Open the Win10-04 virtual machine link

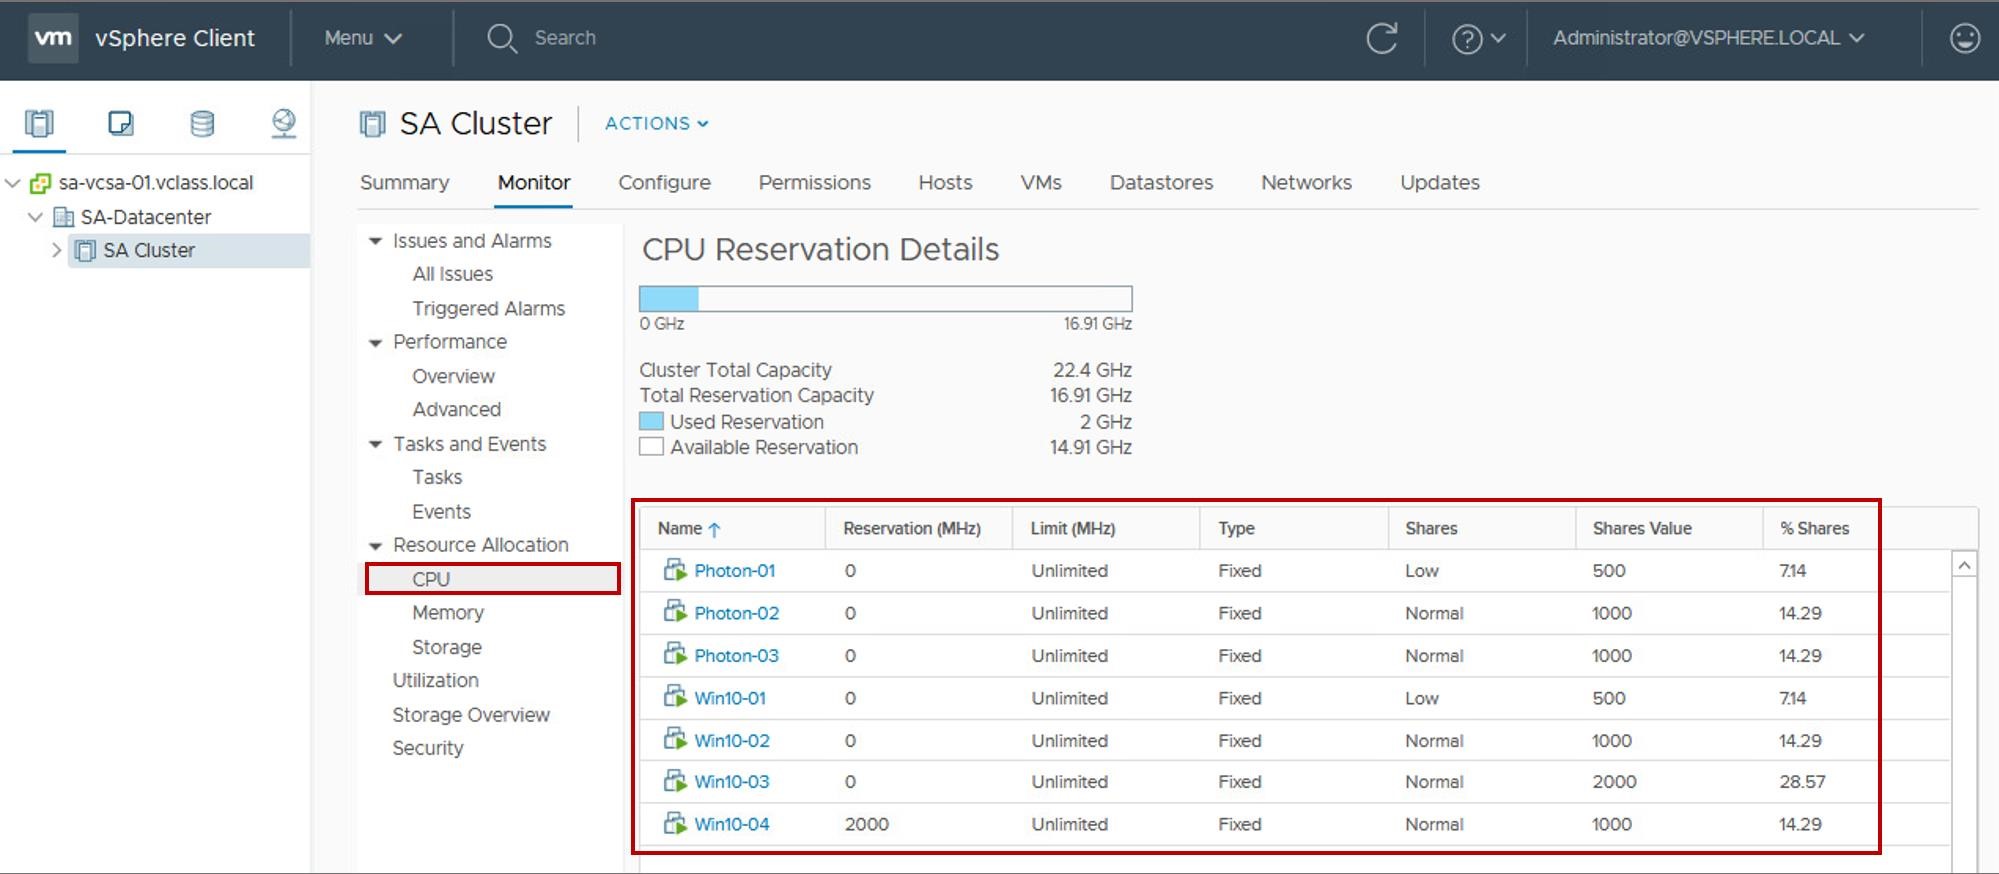point(732,824)
